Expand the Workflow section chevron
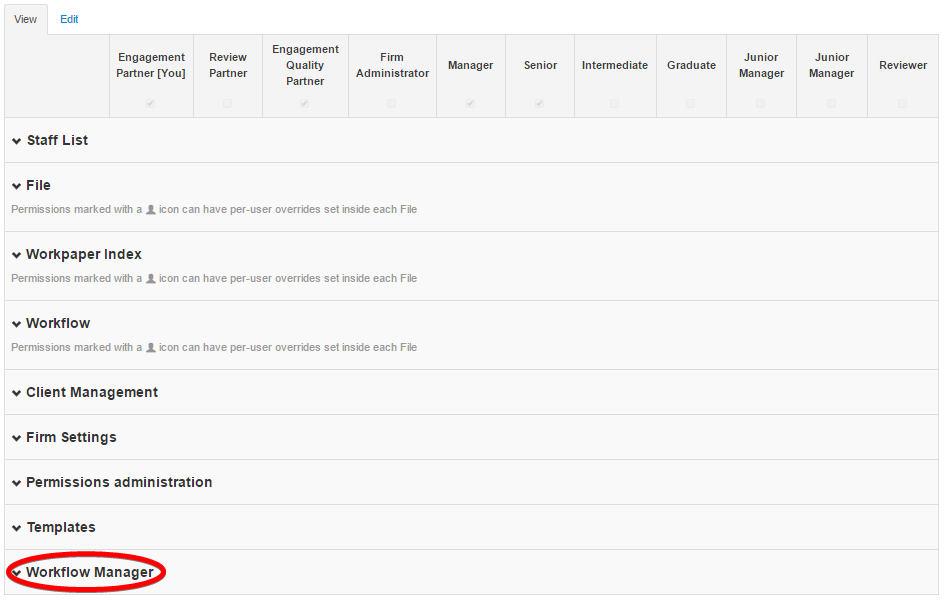 tap(16, 324)
